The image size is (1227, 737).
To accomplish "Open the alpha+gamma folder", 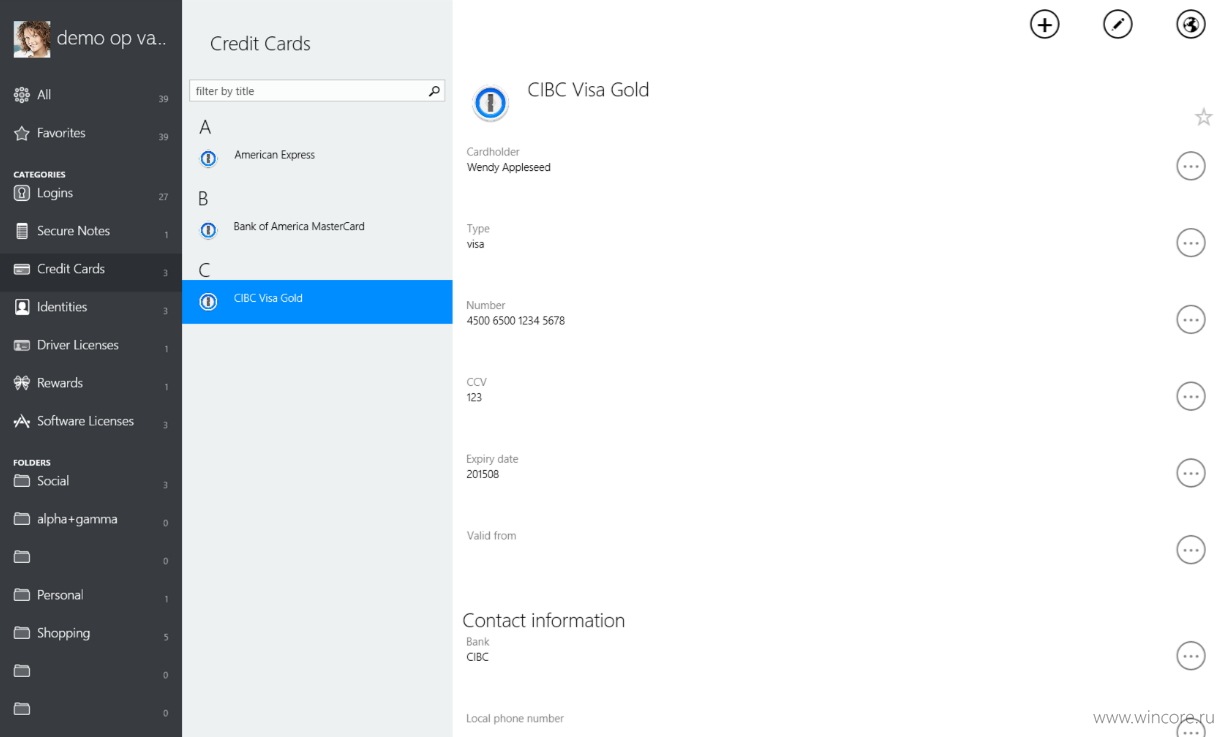I will pos(90,519).
